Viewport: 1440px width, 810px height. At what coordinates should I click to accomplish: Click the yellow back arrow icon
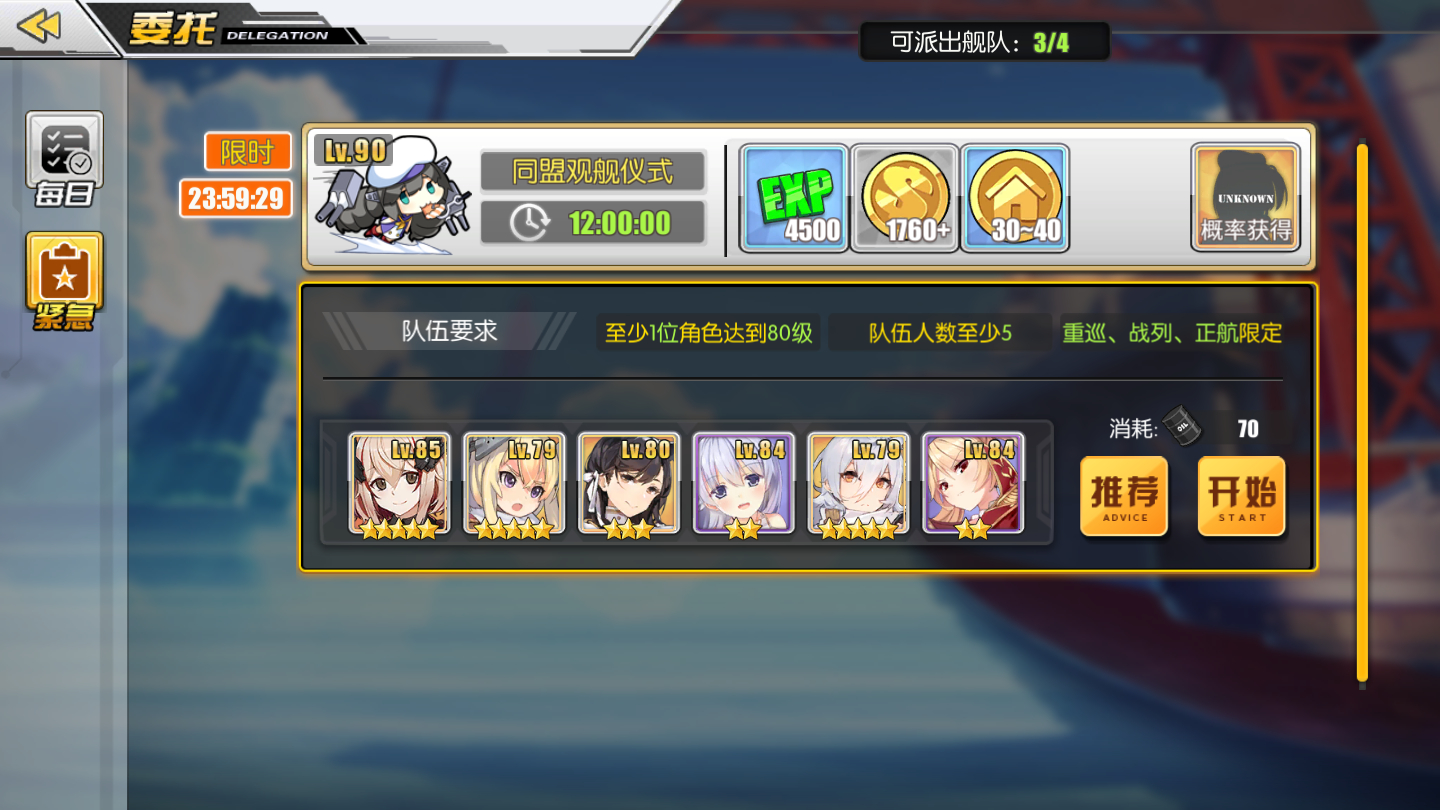point(39,26)
